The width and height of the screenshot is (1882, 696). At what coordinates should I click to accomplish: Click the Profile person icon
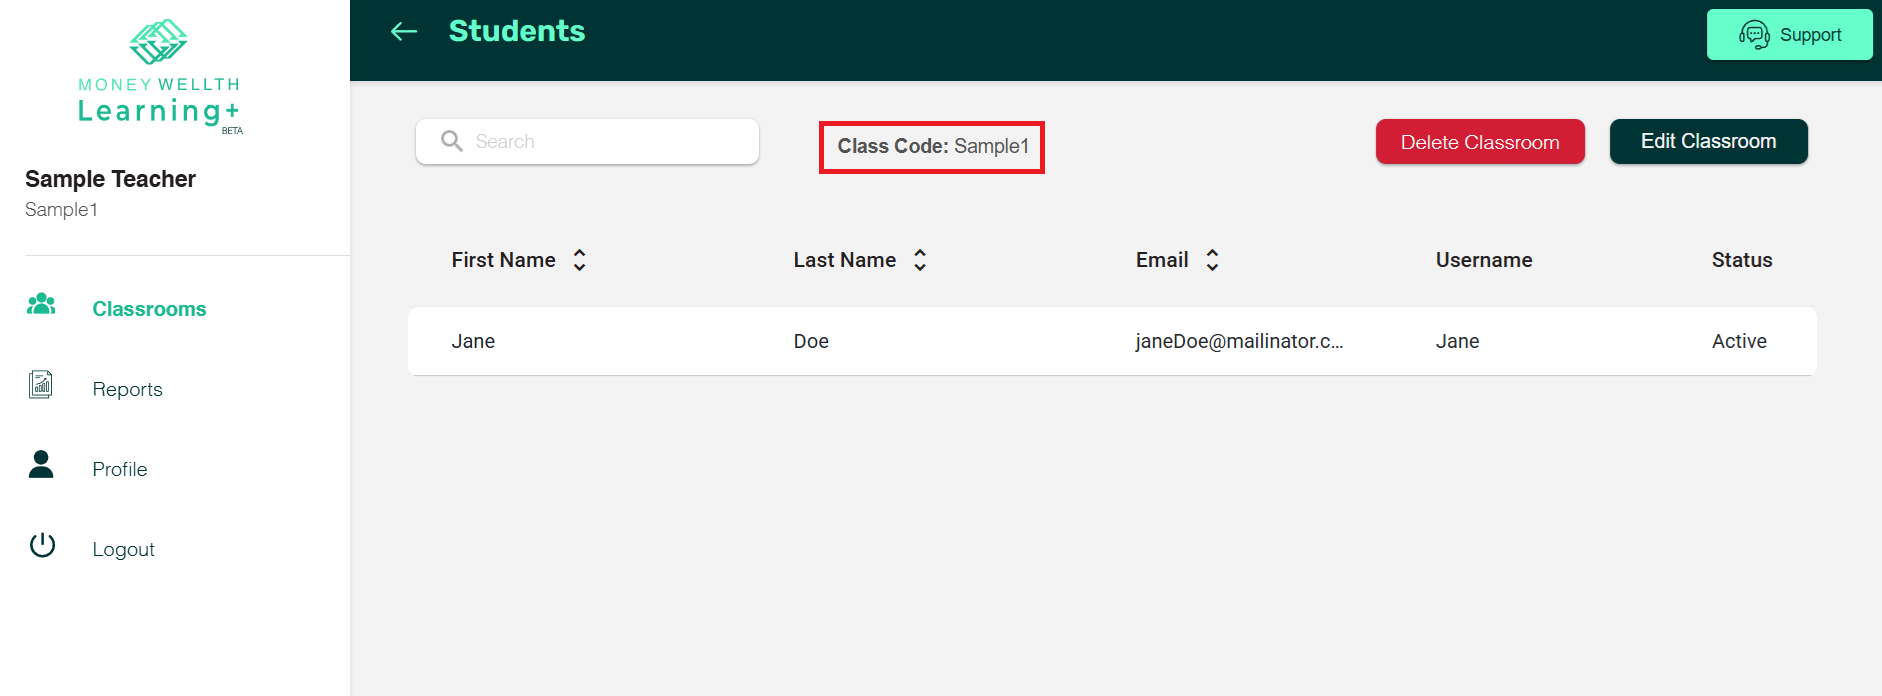coord(41,465)
